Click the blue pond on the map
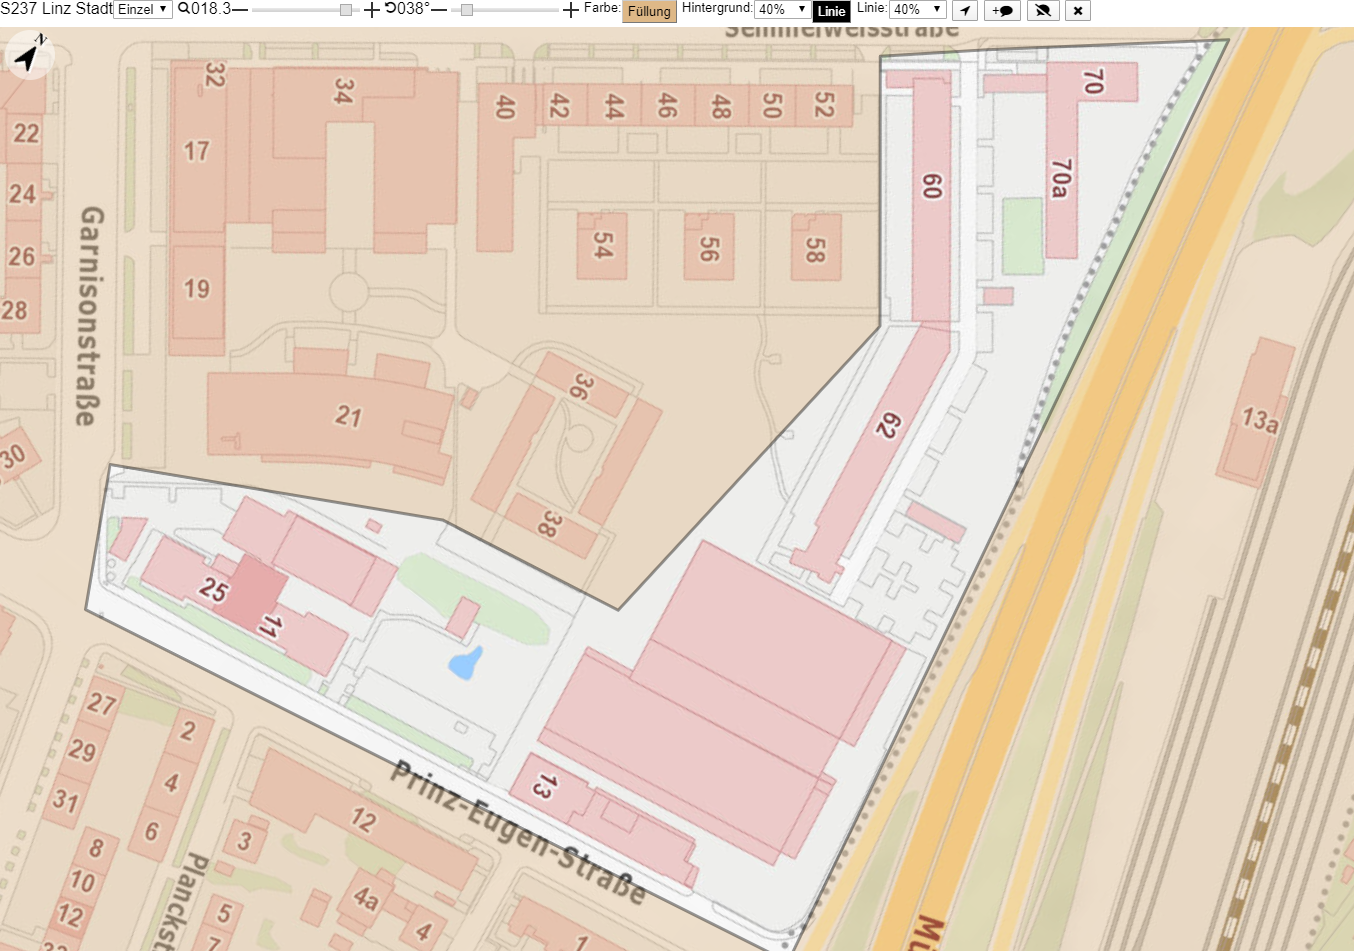Viewport: 1354px width, 951px height. [x=465, y=663]
